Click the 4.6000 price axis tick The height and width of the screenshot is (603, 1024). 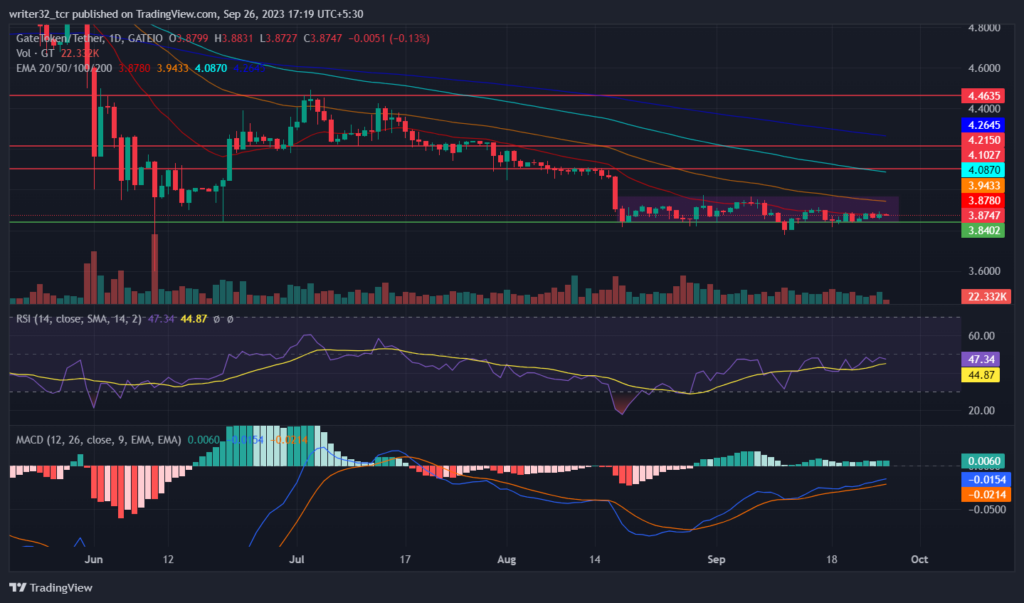click(984, 68)
